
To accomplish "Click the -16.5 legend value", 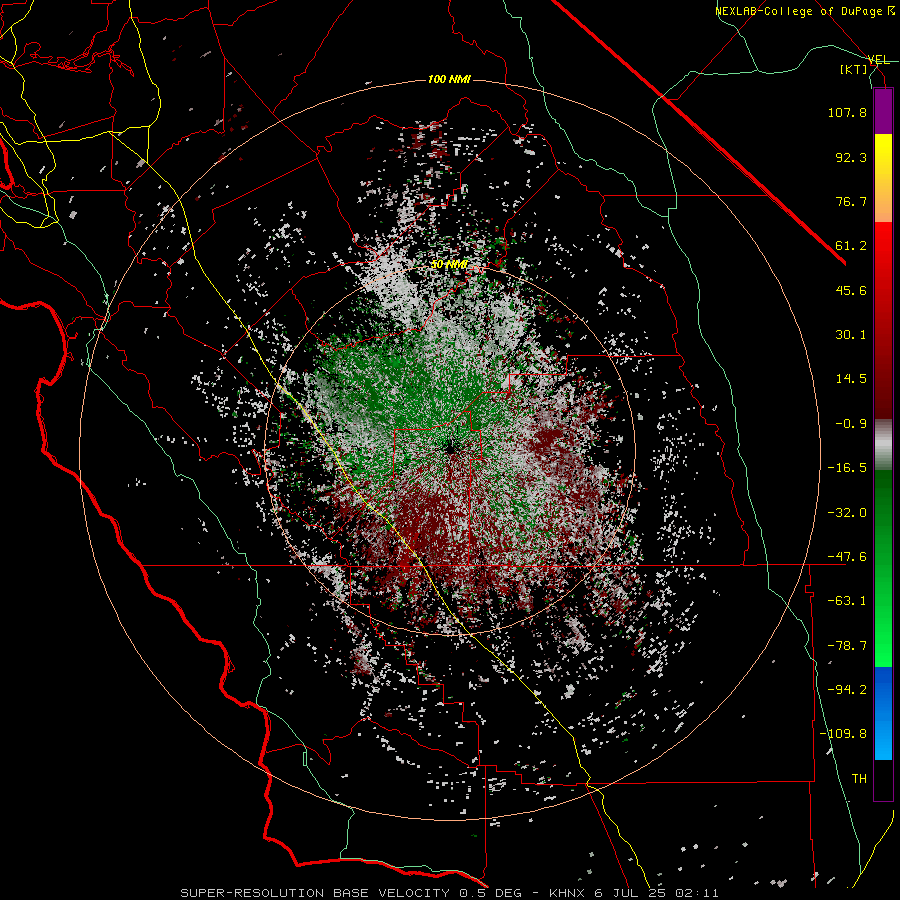I will (x=847, y=468).
